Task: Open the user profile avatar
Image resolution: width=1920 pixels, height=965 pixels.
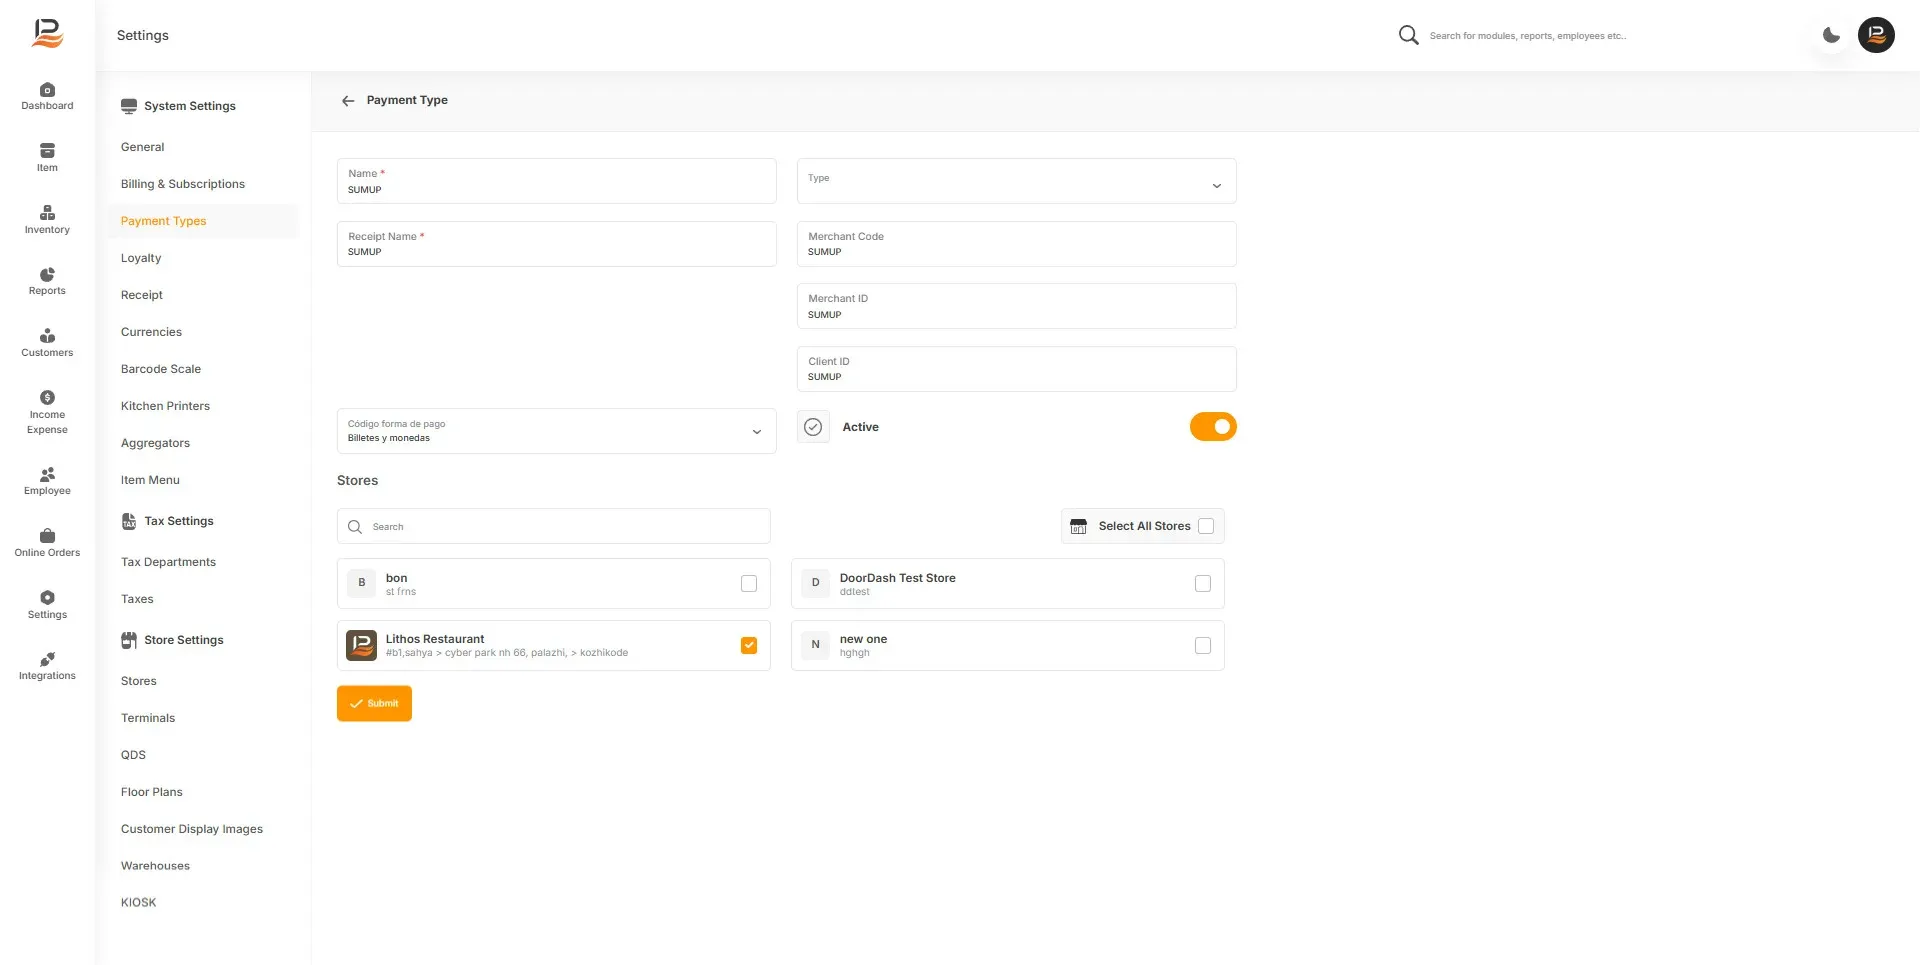Action: tap(1876, 35)
